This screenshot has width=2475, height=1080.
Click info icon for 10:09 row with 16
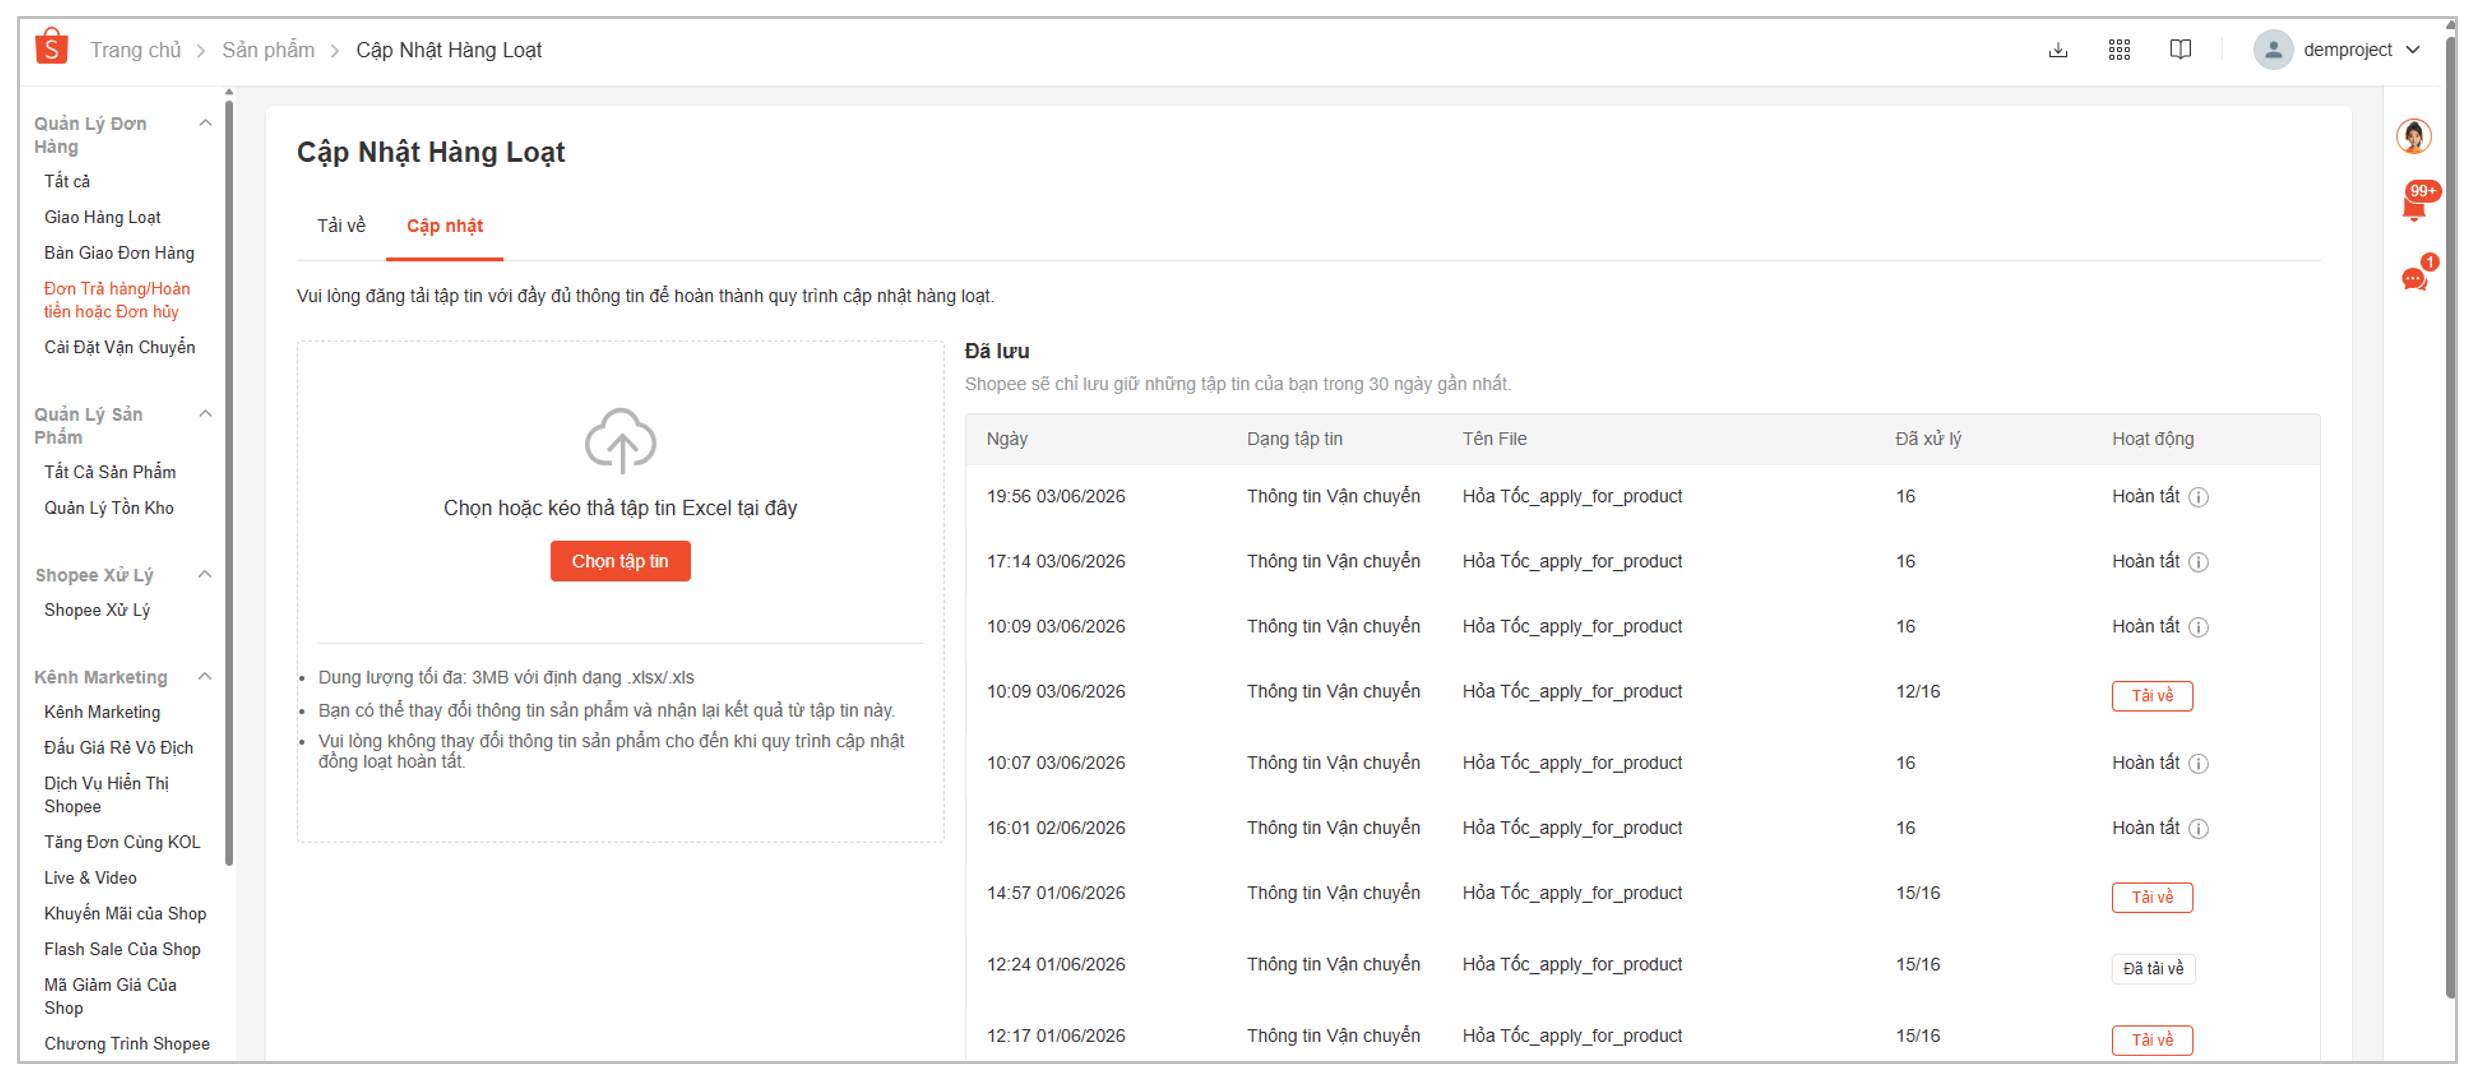point(2198,627)
